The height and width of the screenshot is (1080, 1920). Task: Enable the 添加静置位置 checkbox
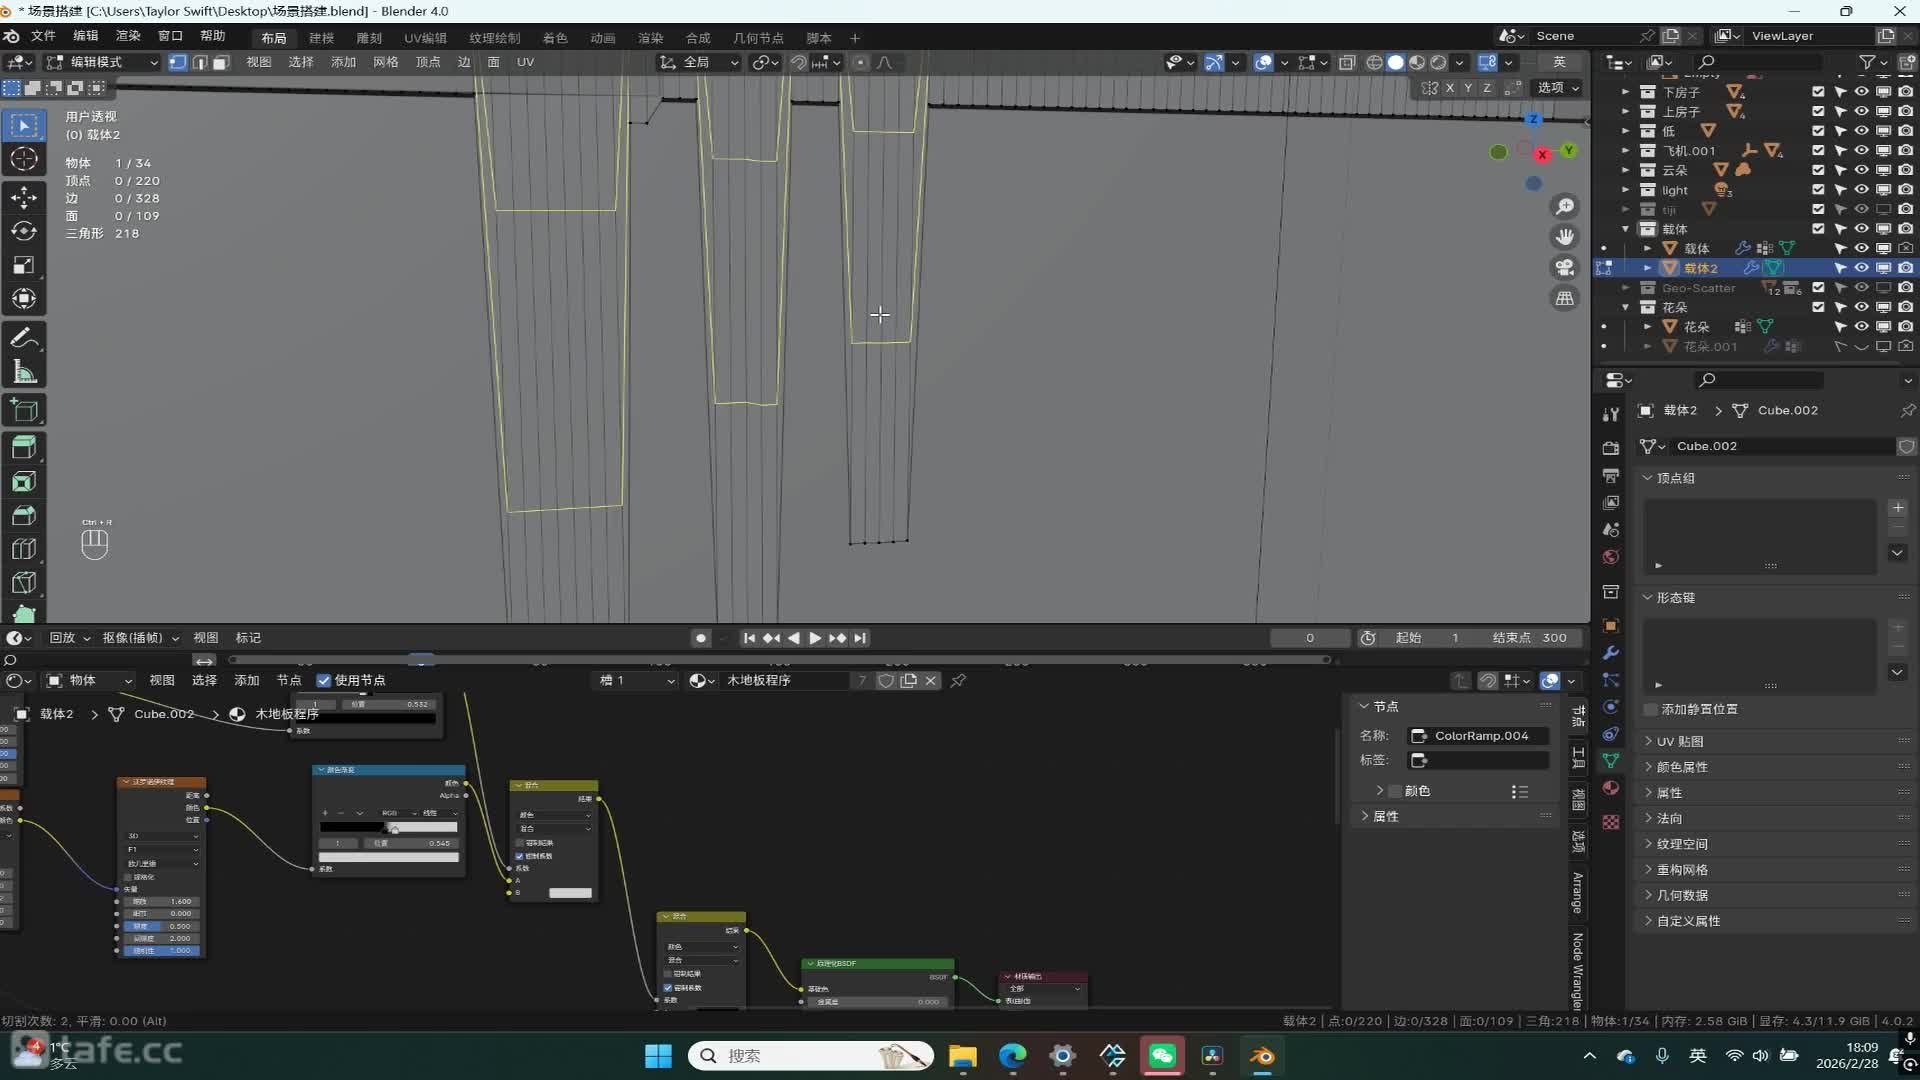(1651, 709)
